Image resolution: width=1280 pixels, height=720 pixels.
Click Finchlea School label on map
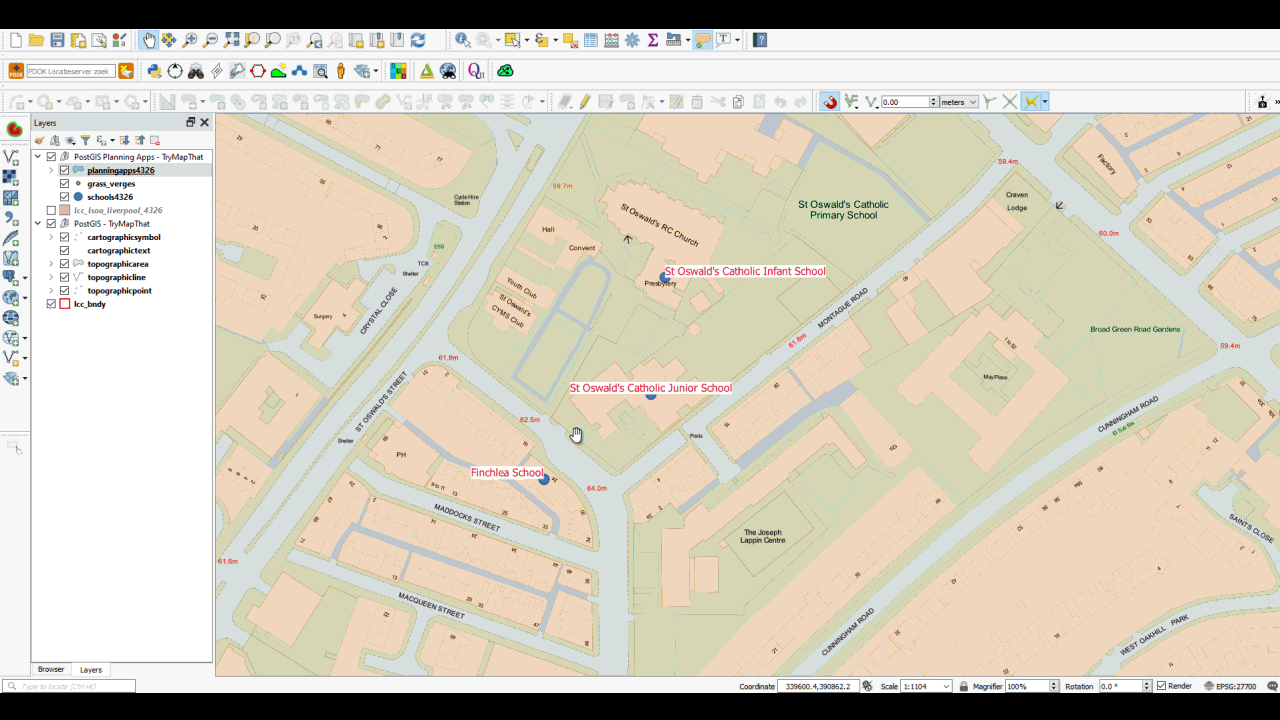(x=507, y=473)
